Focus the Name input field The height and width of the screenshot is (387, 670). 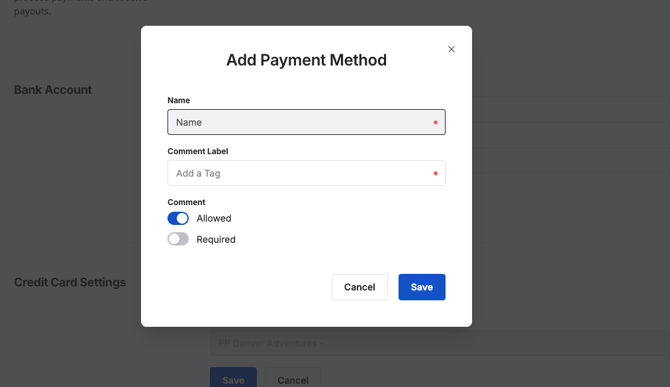pos(306,122)
